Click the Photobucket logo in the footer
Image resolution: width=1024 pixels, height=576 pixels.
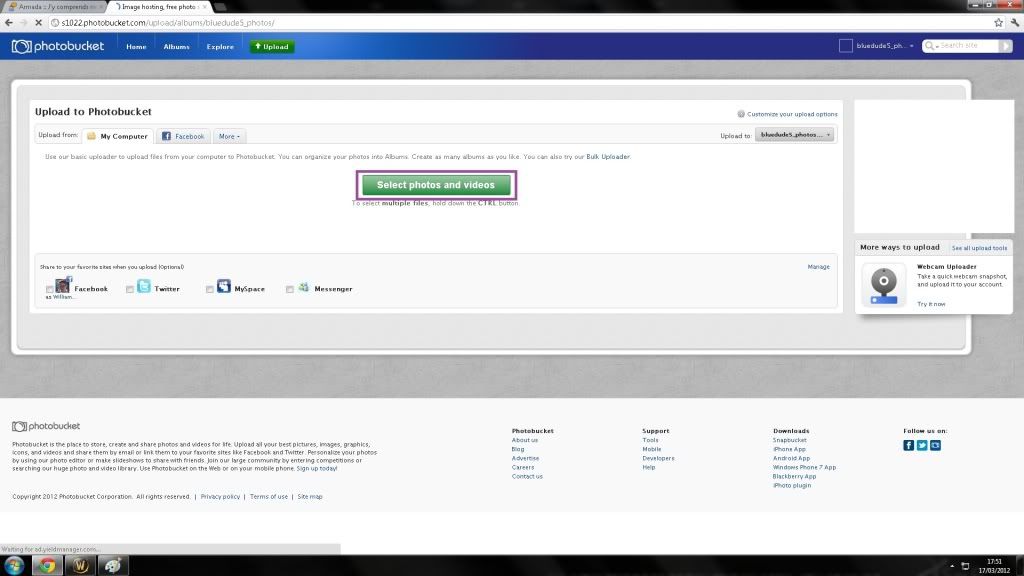pos(46,426)
